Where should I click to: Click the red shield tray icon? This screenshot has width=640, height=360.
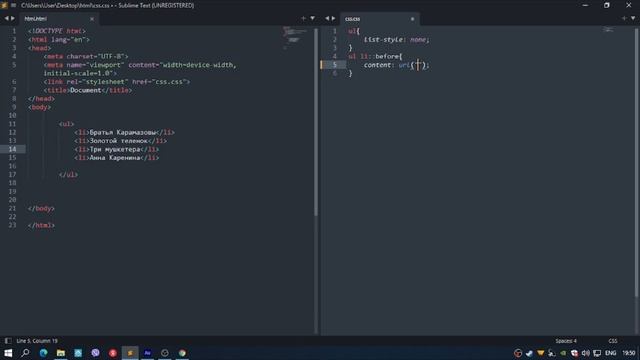pyautogui.click(x=575, y=353)
